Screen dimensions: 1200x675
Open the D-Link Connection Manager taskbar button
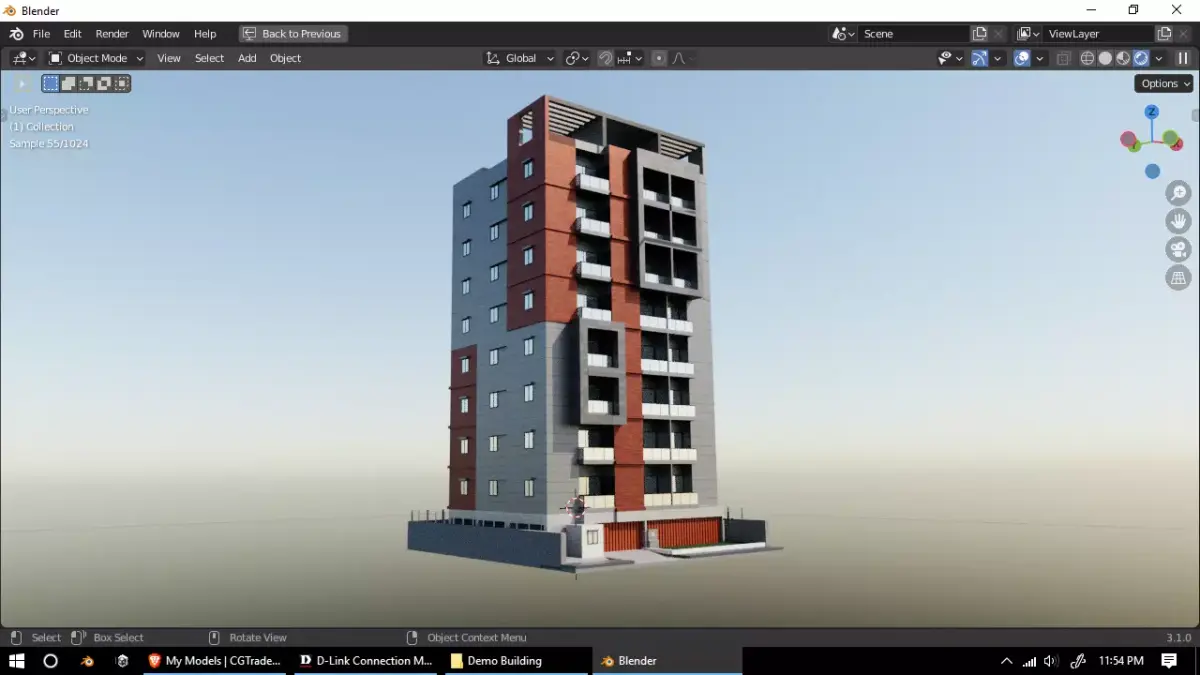(365, 661)
